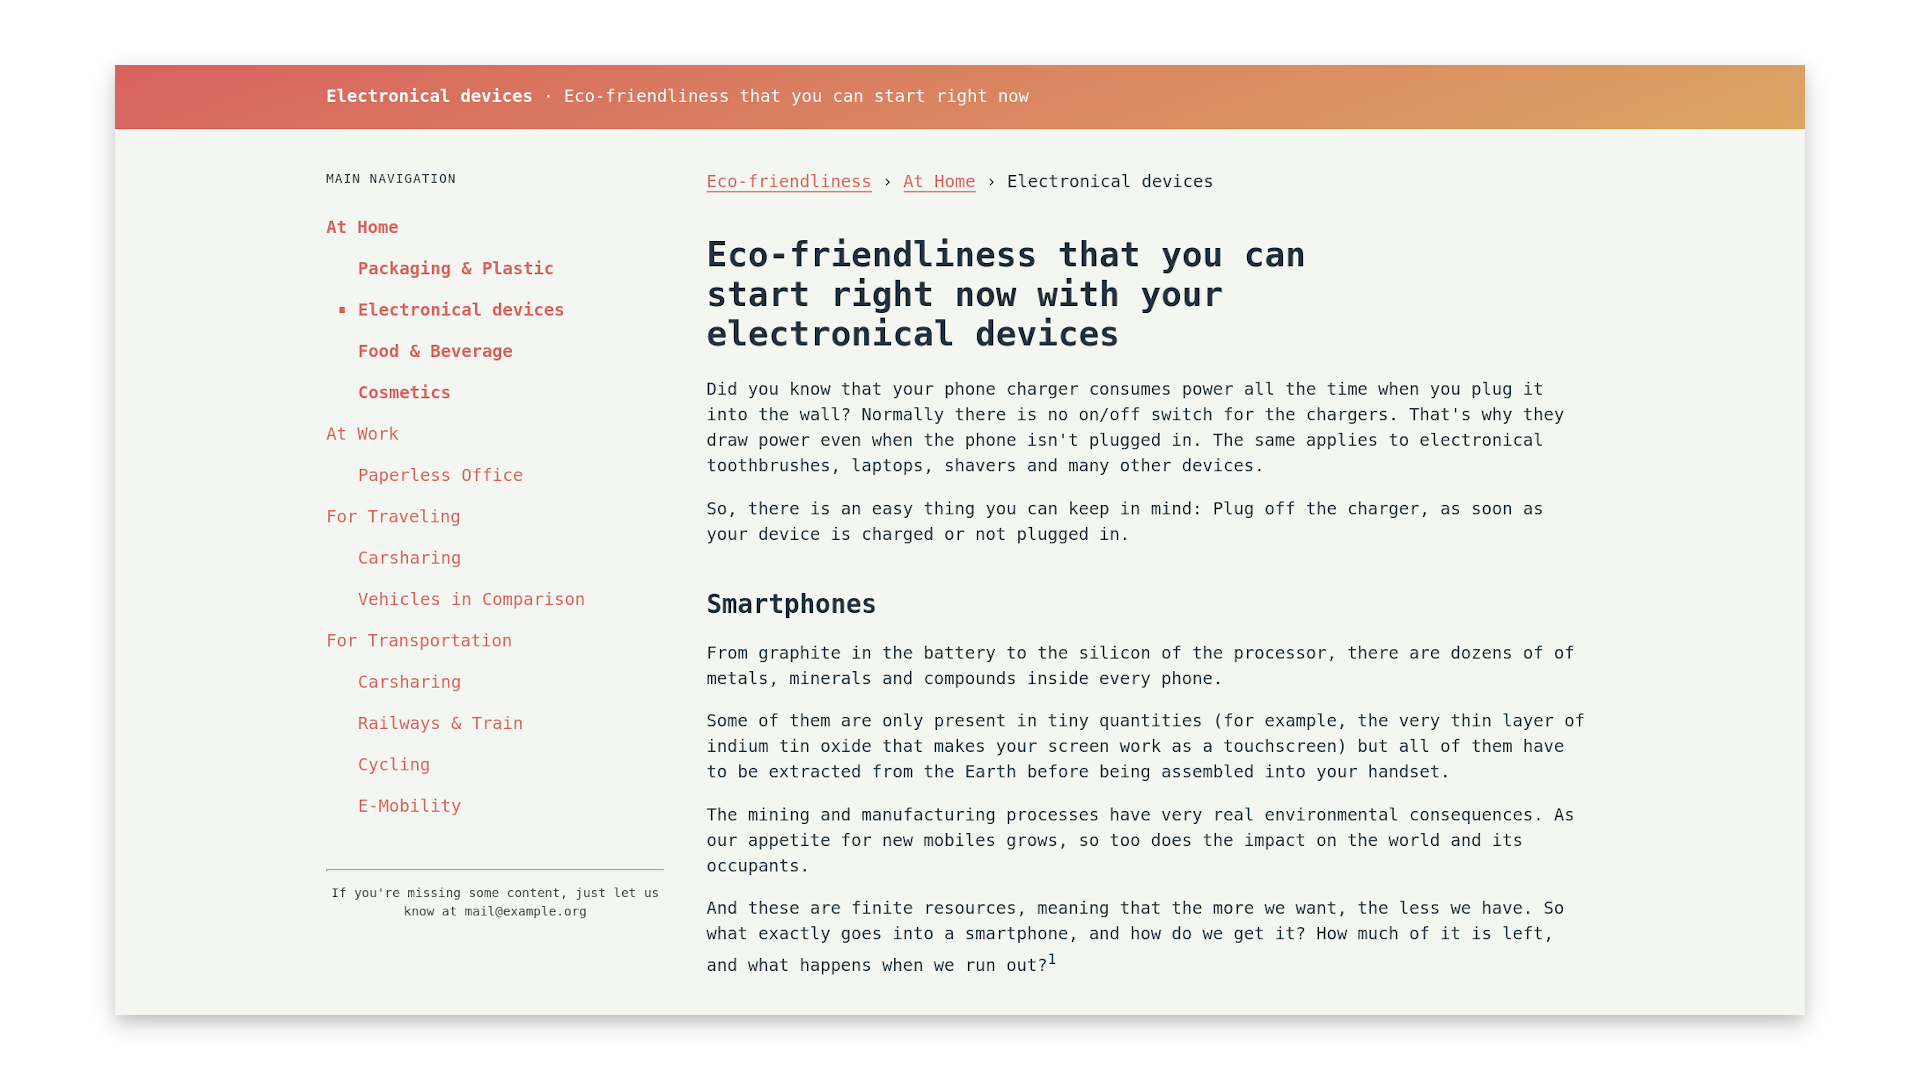
Task: Navigate to Carsharing under For Traveling
Action: coord(409,558)
